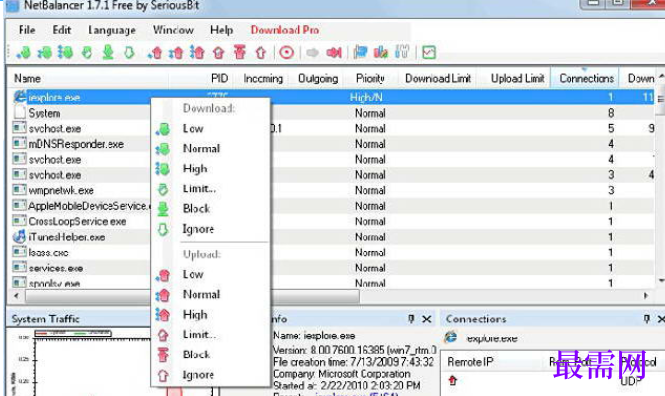Select the iexplore.exe process row
The height and width of the screenshot is (396, 665).
coord(331,98)
